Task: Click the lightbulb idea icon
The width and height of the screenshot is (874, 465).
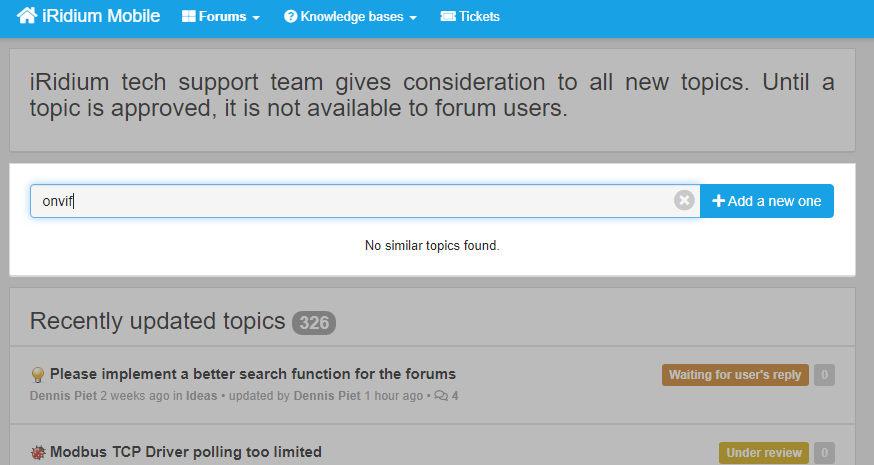Action: click(x=37, y=374)
